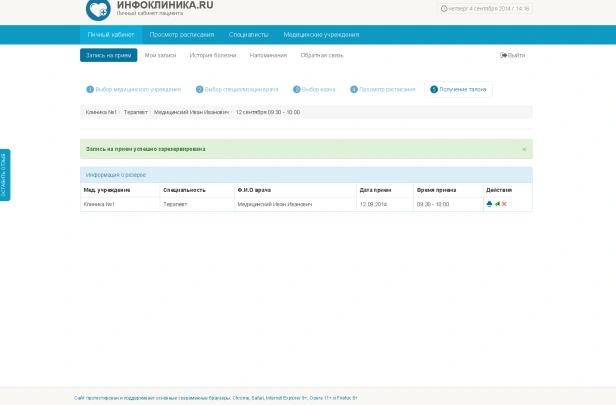Return to step 2 Выбор специализации врача
This screenshot has height=405, width=616.
coord(237,89)
